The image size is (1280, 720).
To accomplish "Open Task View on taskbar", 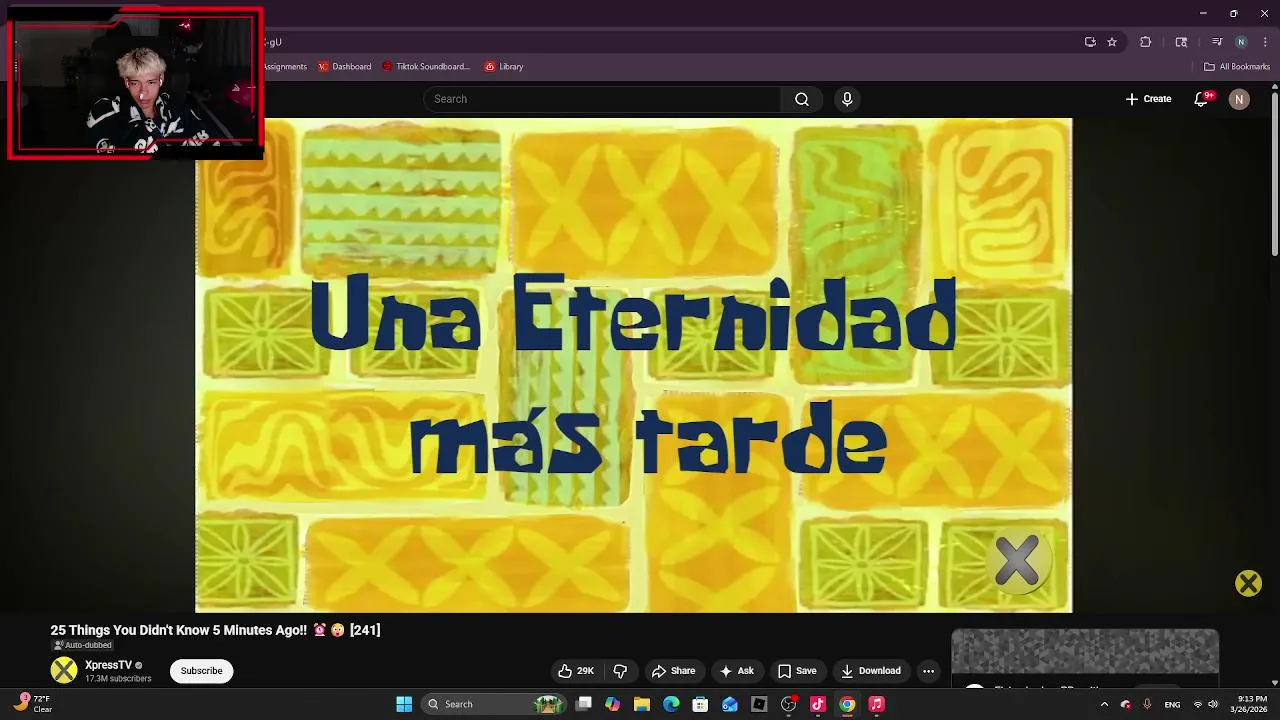I will [584, 704].
